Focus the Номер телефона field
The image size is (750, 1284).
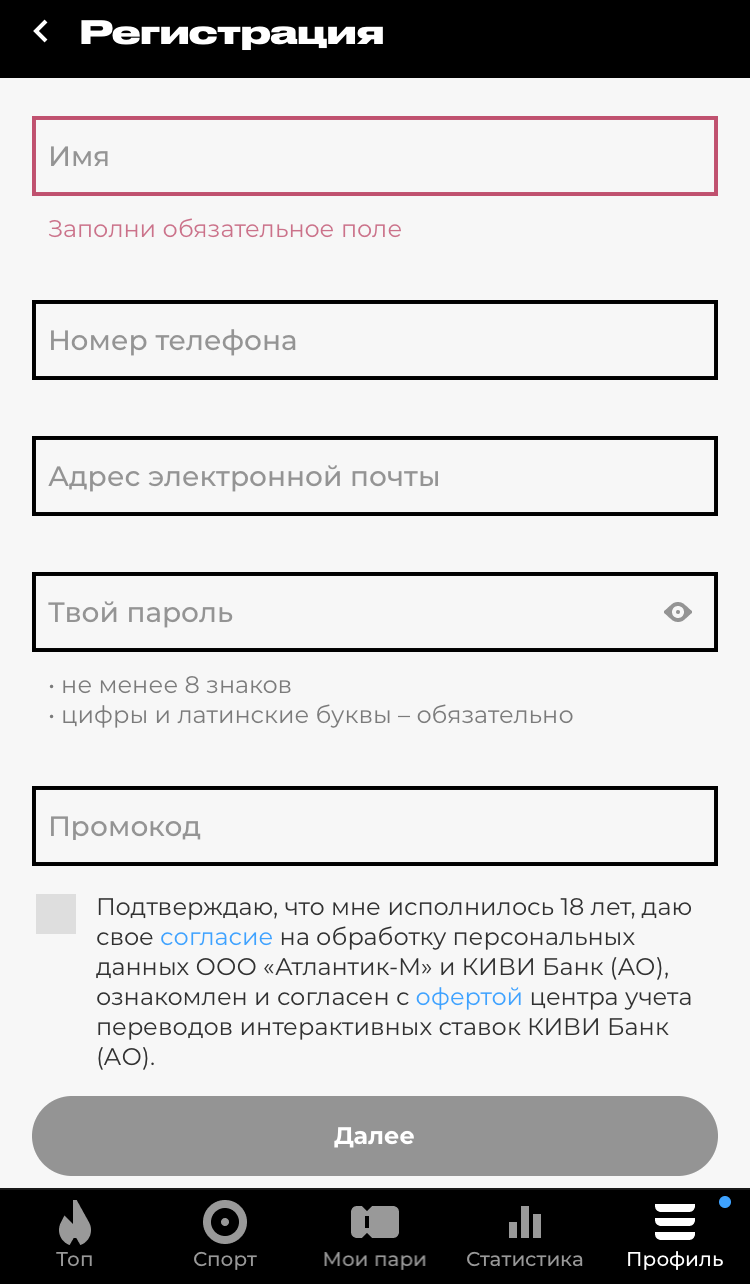pos(375,340)
